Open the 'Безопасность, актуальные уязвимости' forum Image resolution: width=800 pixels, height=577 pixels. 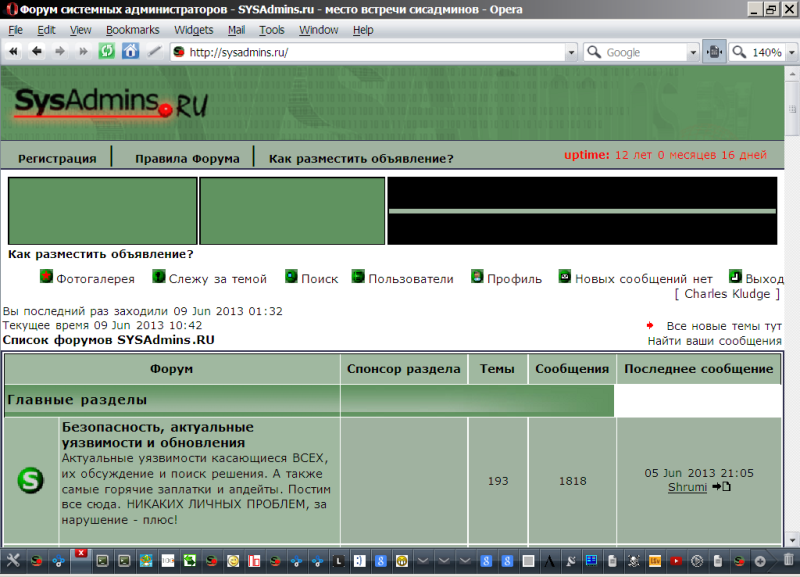pyautogui.click(x=158, y=435)
